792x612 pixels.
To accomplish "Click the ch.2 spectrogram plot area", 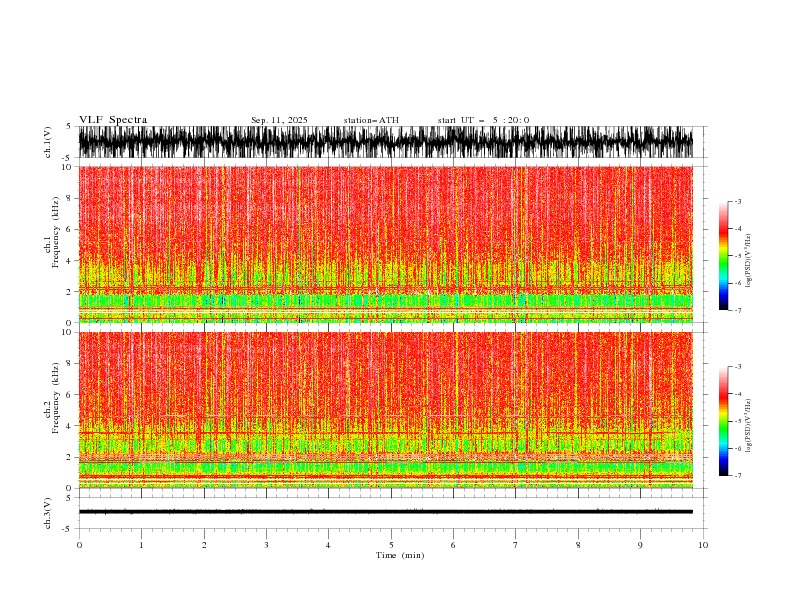I will [x=385, y=410].
